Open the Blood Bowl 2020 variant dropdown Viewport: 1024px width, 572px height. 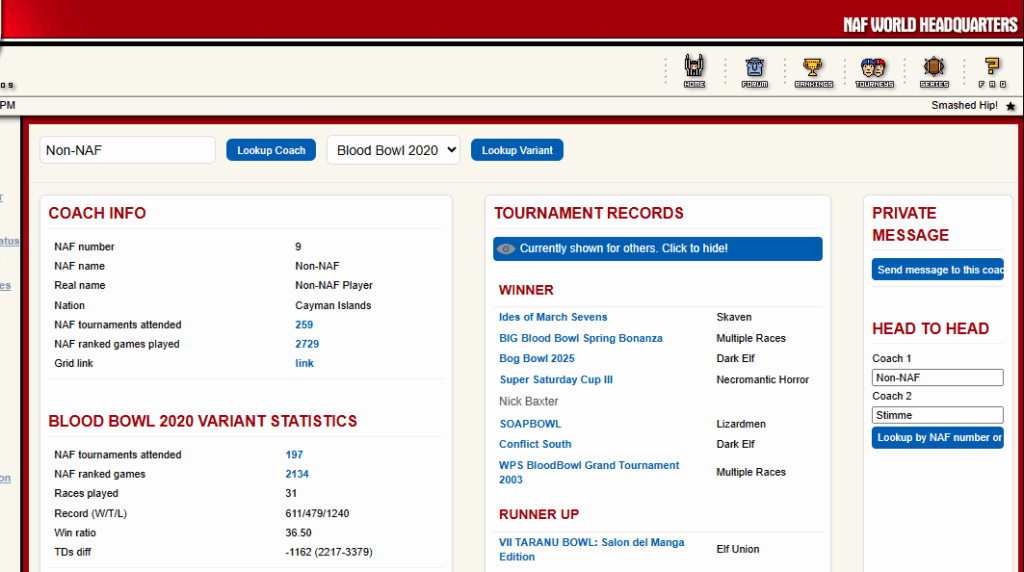coord(393,150)
